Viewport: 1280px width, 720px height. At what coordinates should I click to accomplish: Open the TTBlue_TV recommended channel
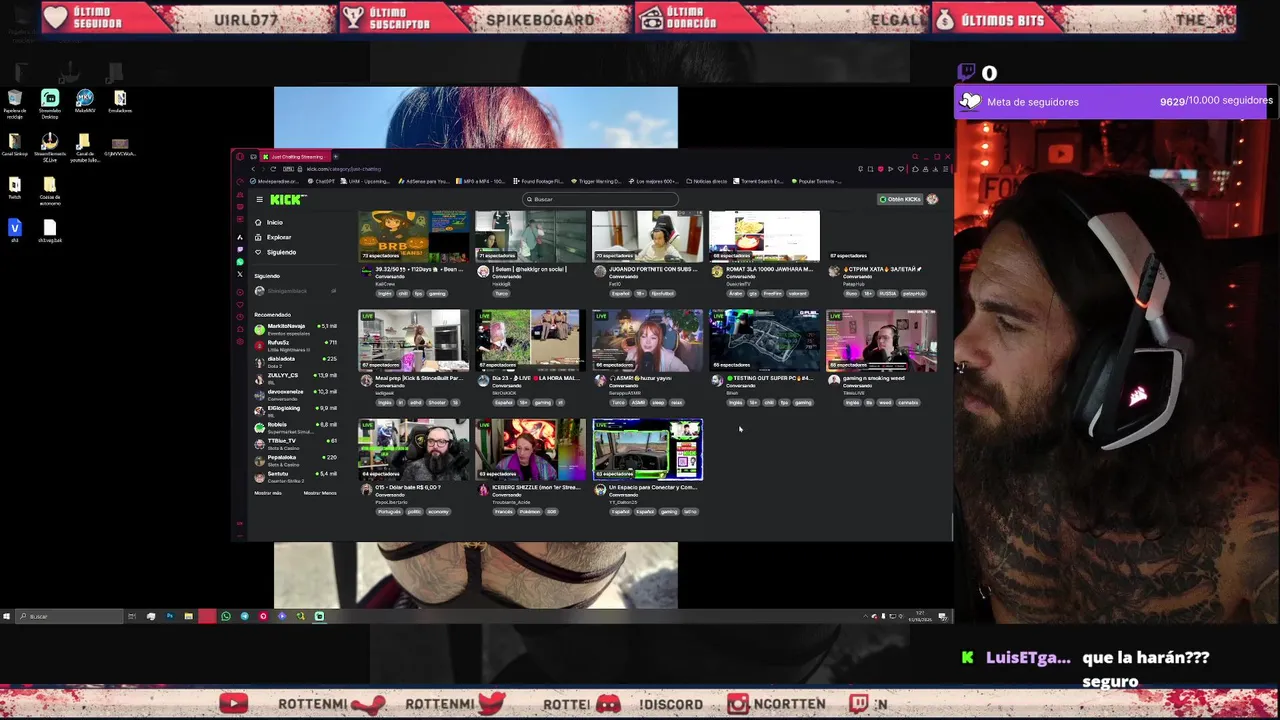295,443
